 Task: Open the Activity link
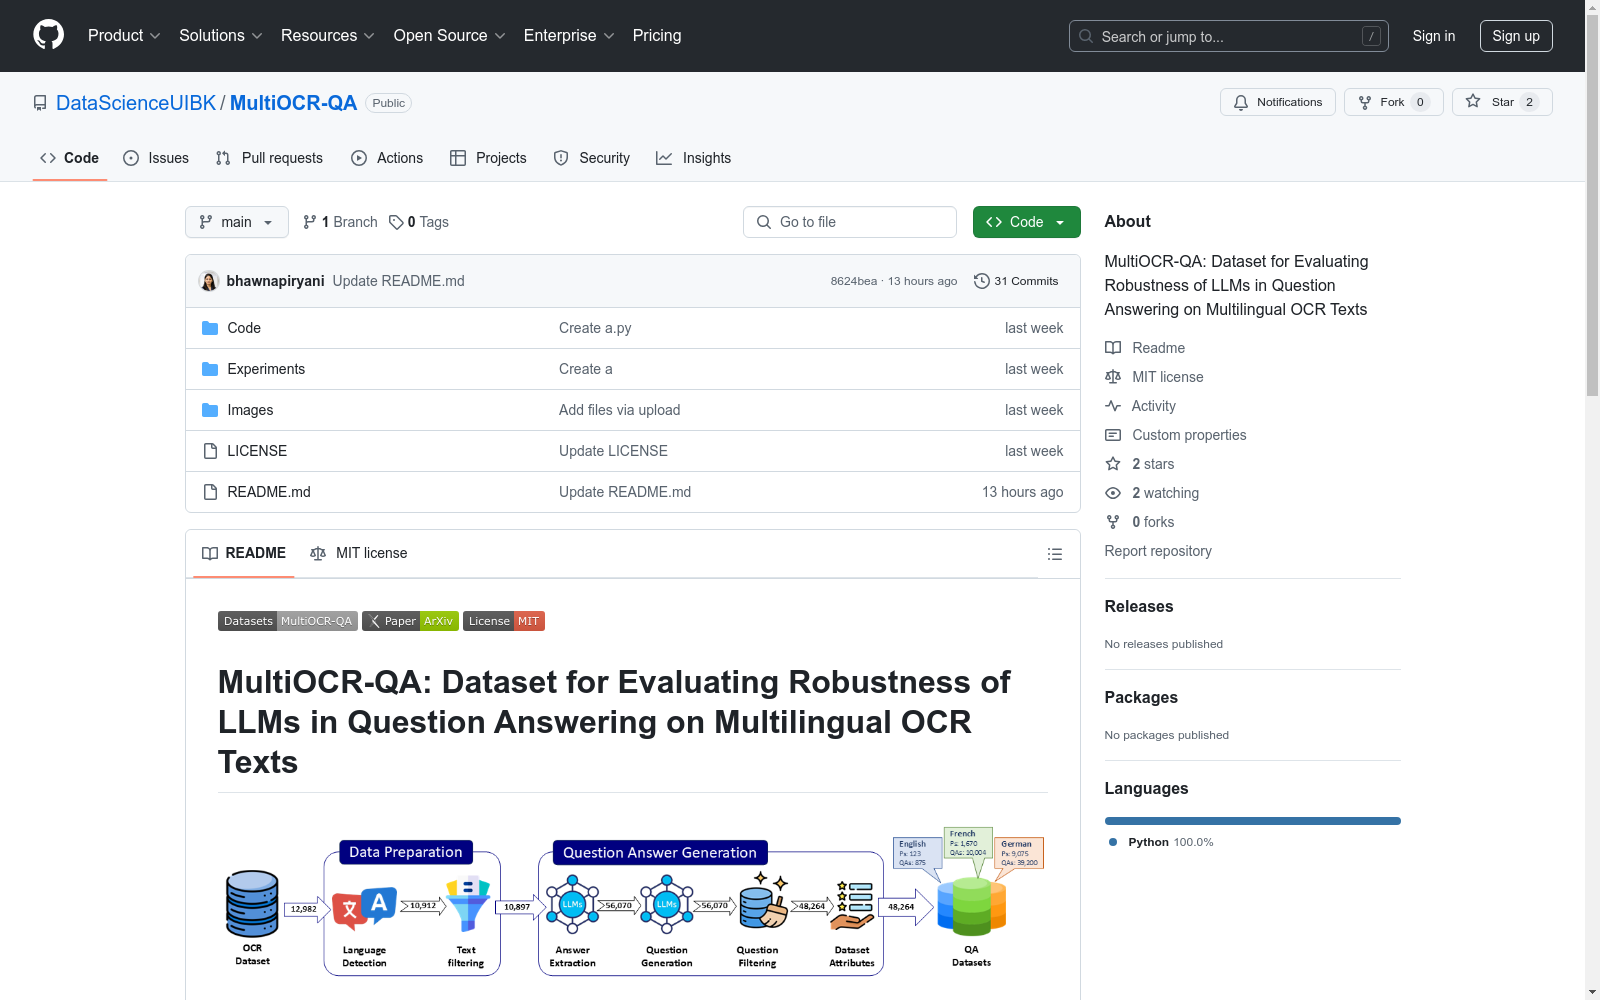(x=1140, y=406)
